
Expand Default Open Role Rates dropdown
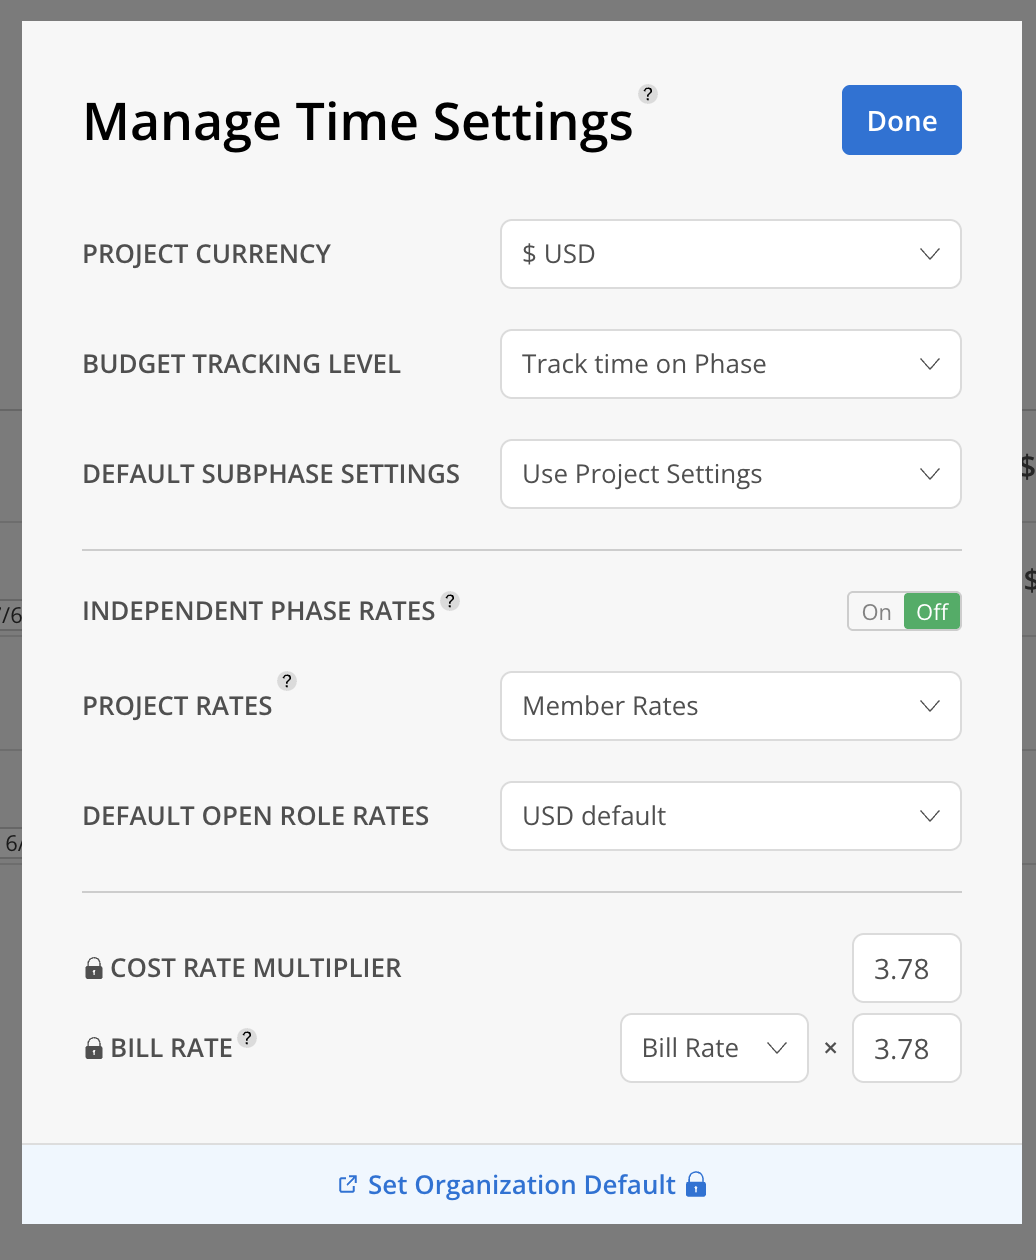(731, 816)
